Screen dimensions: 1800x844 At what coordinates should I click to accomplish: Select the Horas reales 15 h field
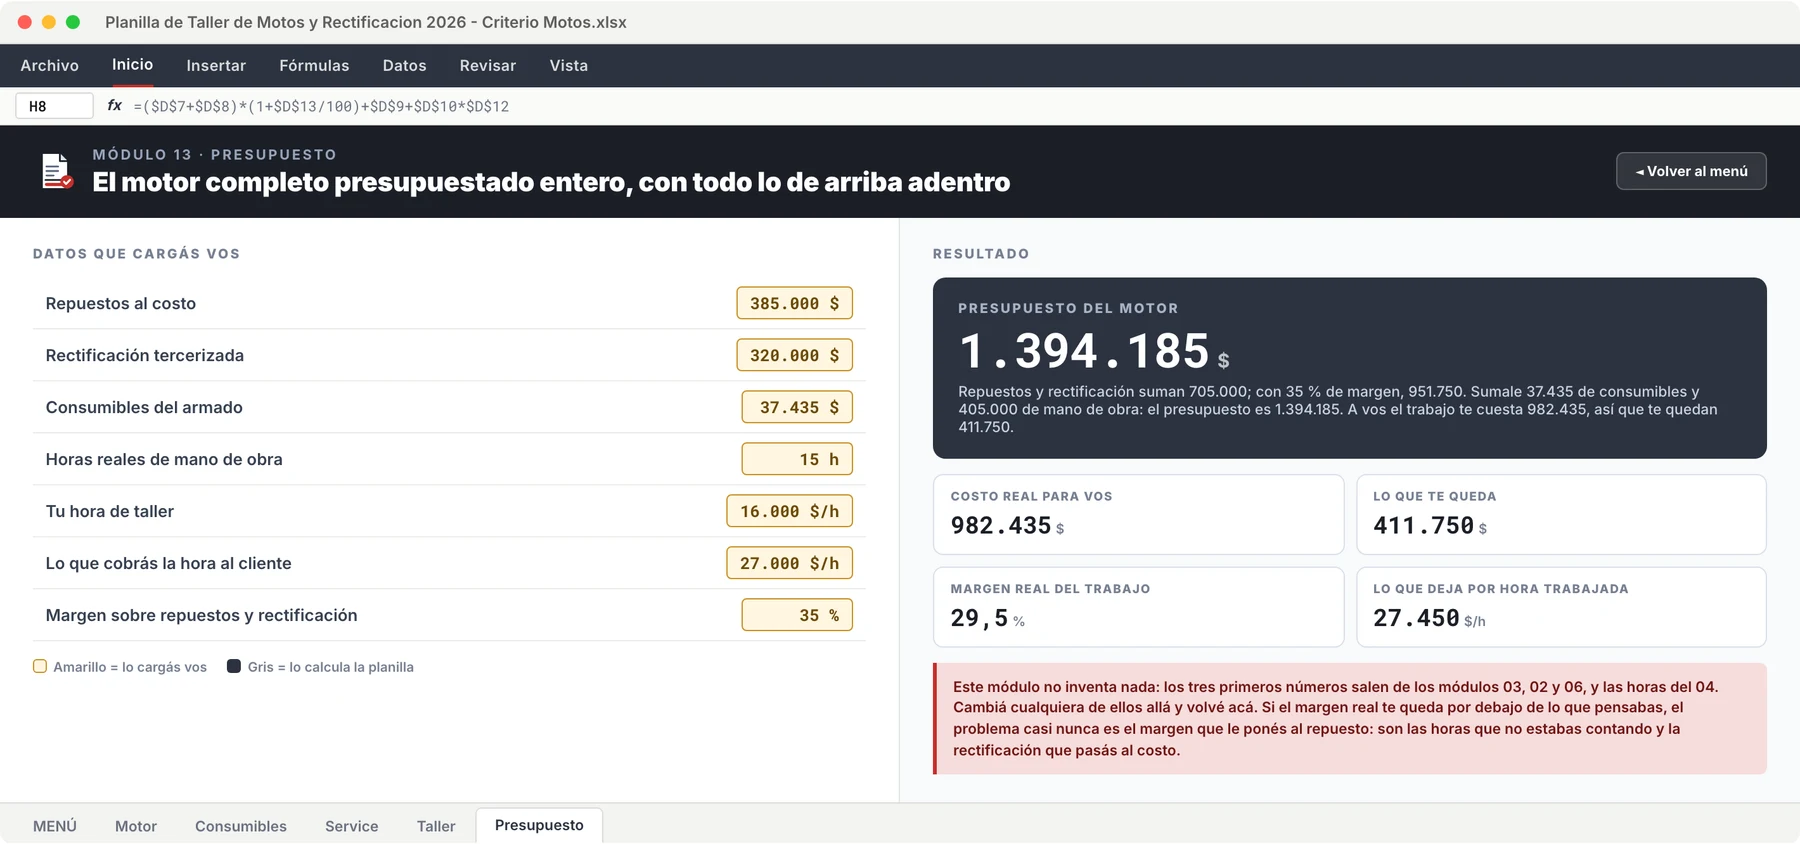click(x=797, y=459)
